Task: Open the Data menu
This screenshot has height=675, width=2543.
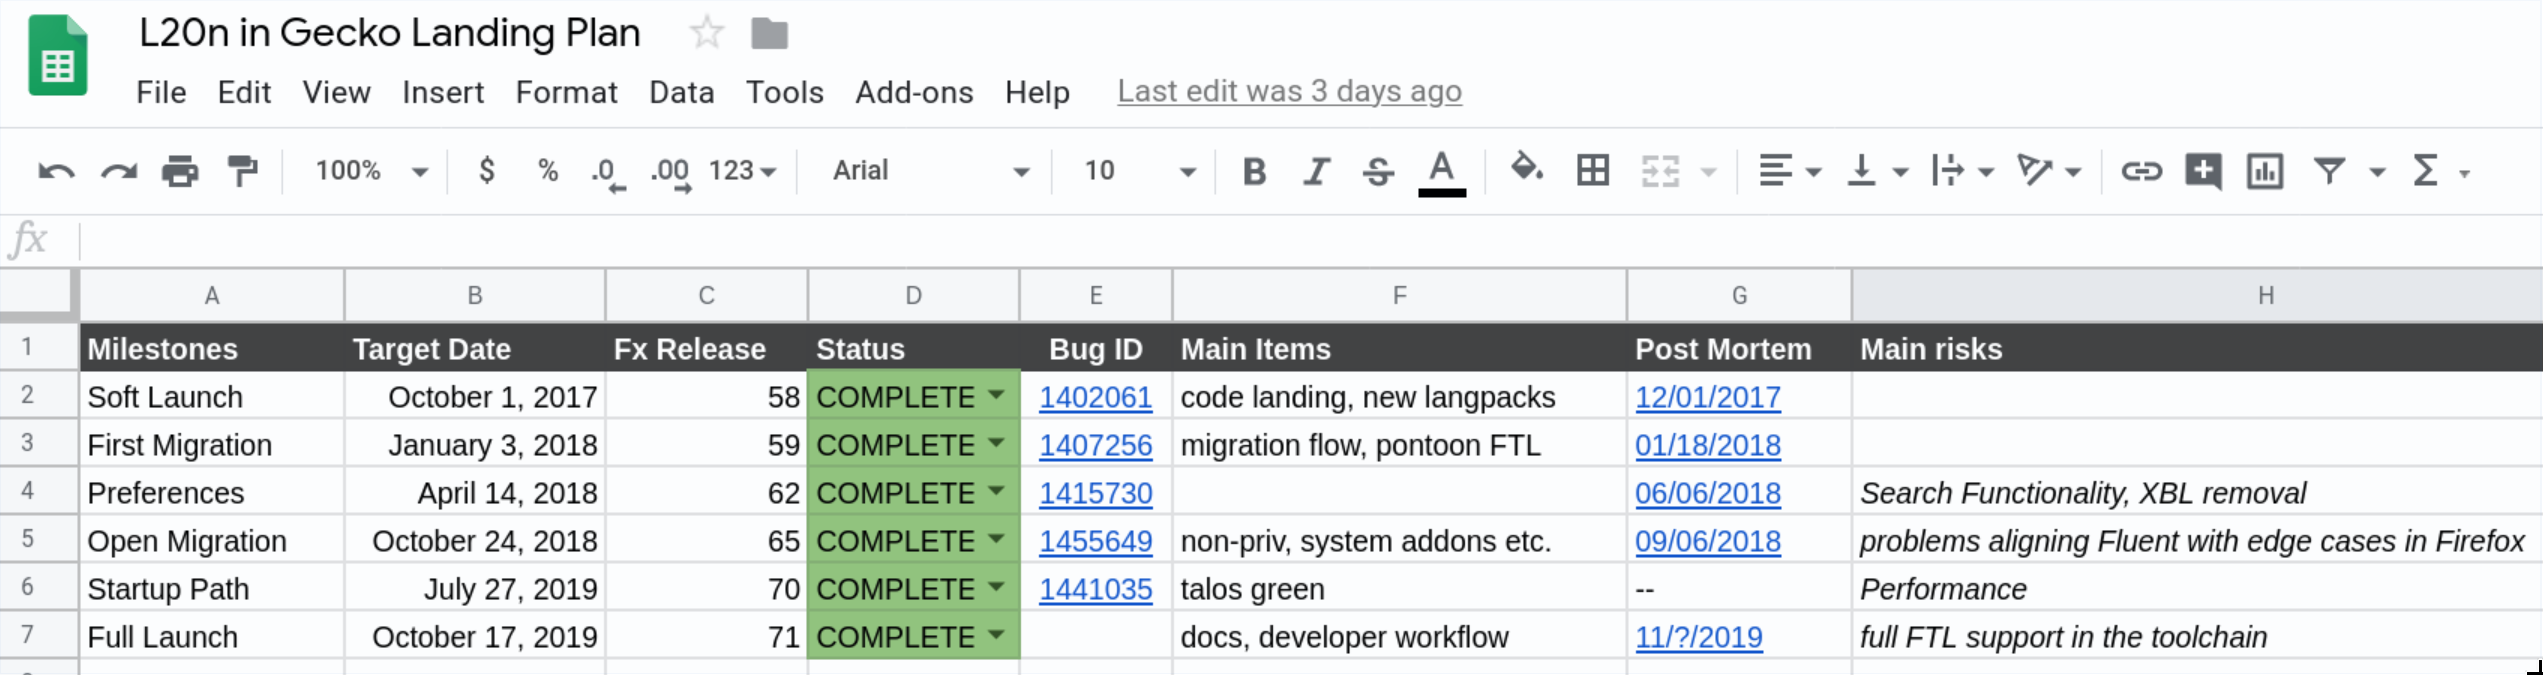Action: pos(681,92)
